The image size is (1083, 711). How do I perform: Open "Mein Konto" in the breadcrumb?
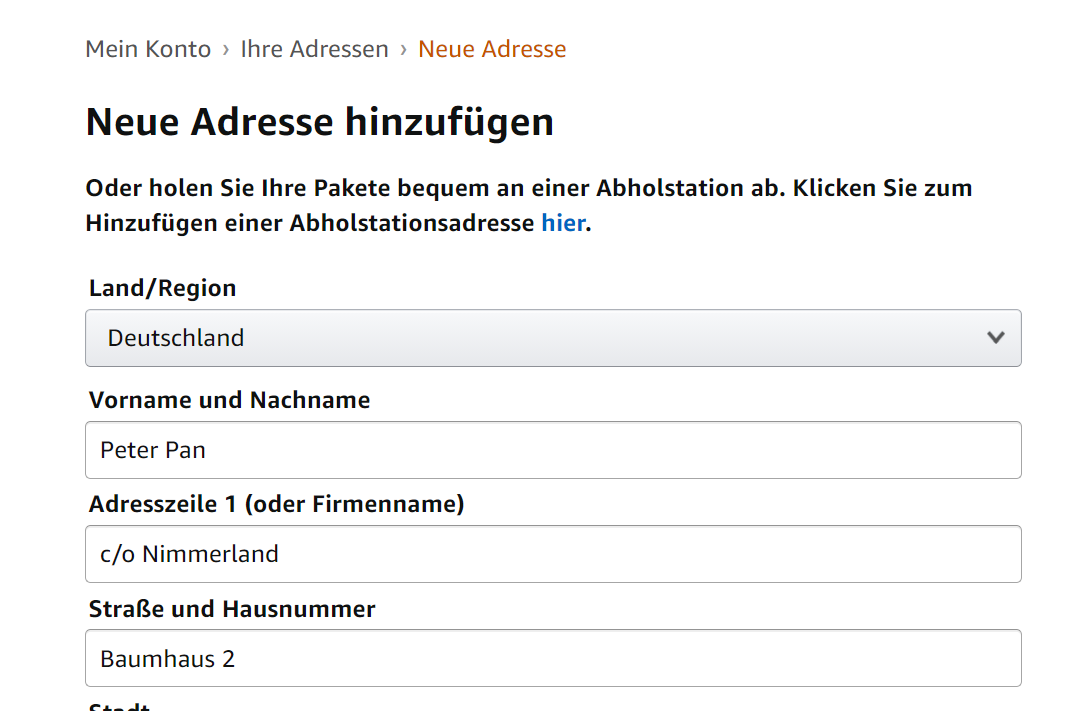(148, 48)
